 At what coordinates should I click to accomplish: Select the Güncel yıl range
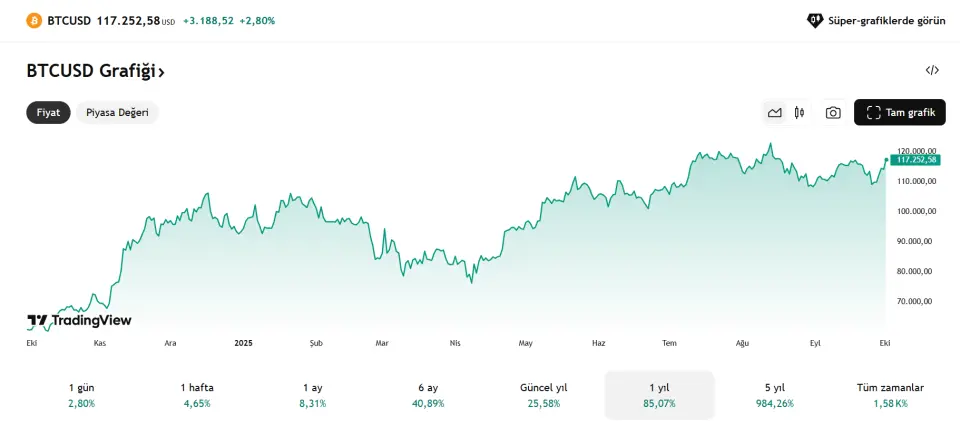pyautogui.click(x=544, y=394)
